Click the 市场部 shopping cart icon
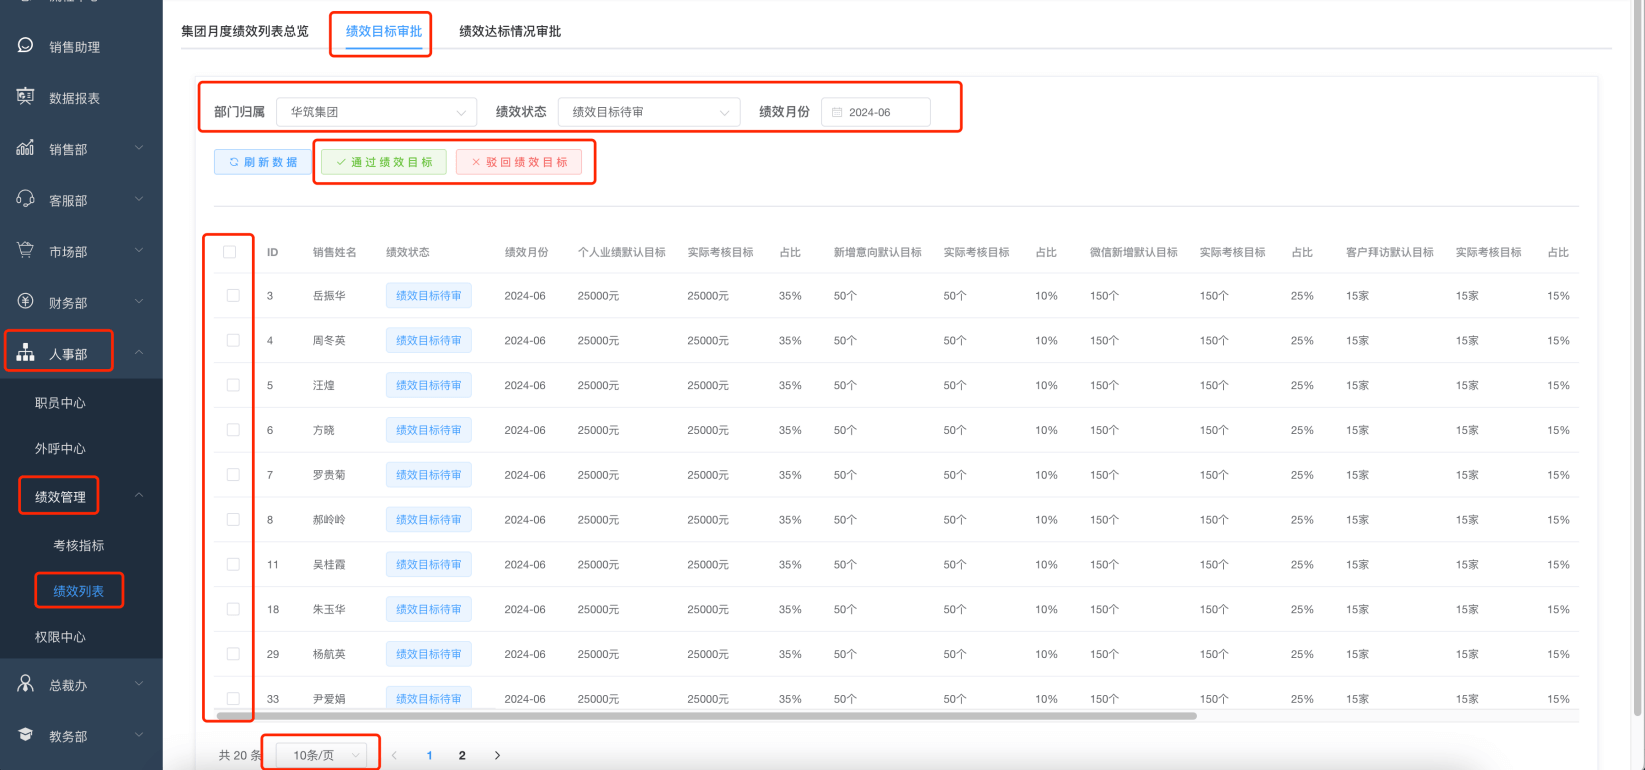 [26, 251]
